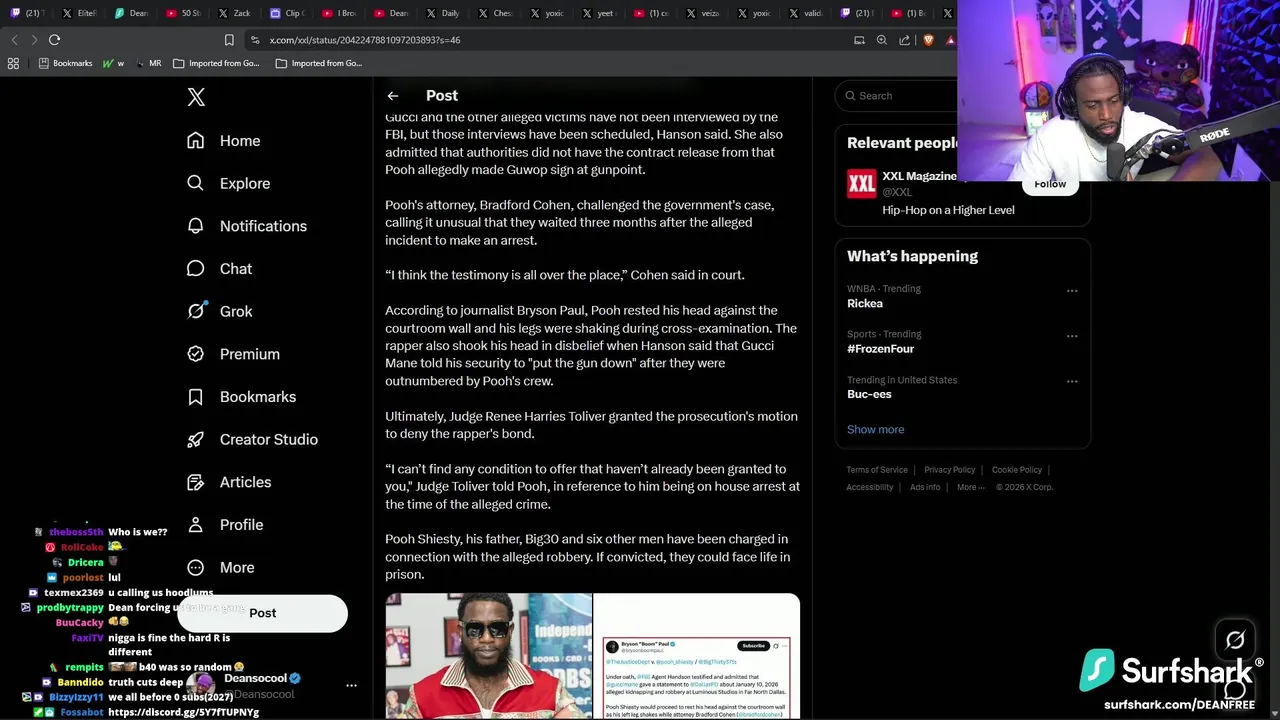Open the Terms of Service link
1280x720 pixels.
coord(877,470)
